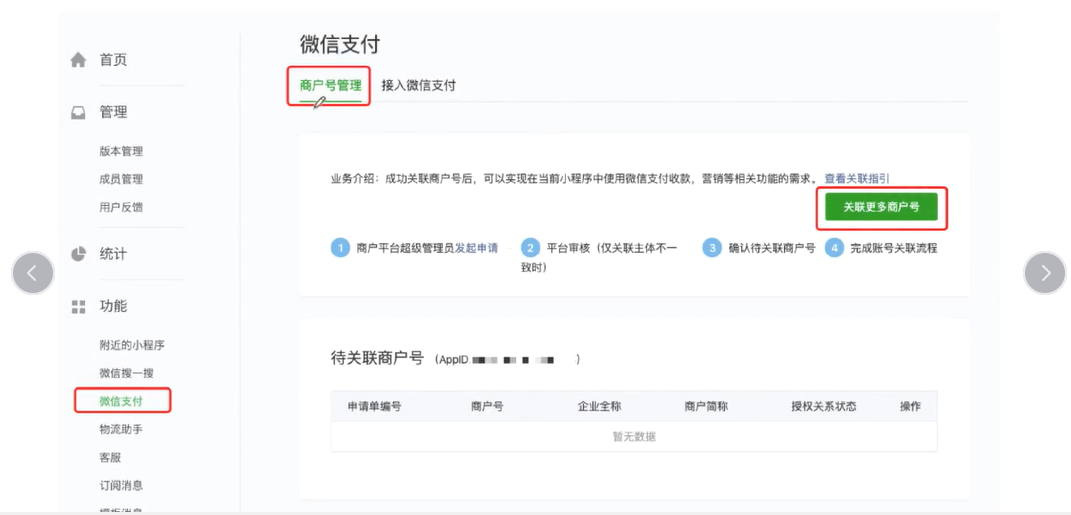Click the 完成账号关联流程 step label
1071x515 pixels.
[893, 248]
